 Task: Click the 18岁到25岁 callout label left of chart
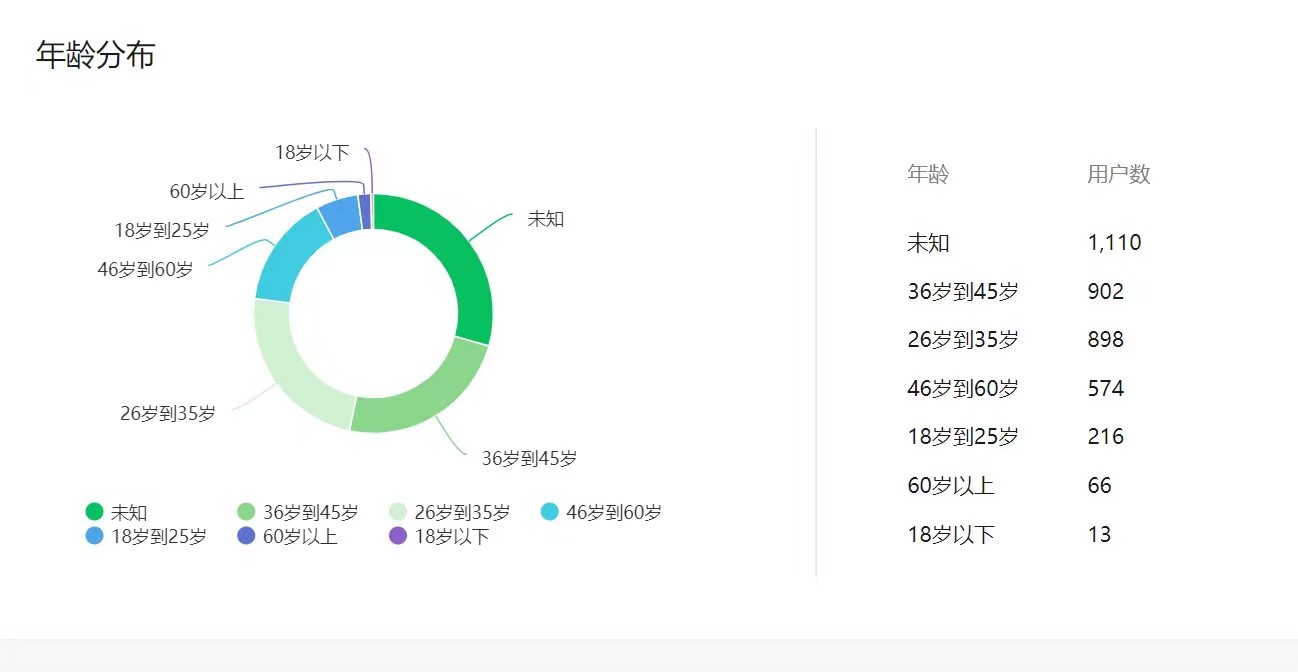tap(162, 231)
